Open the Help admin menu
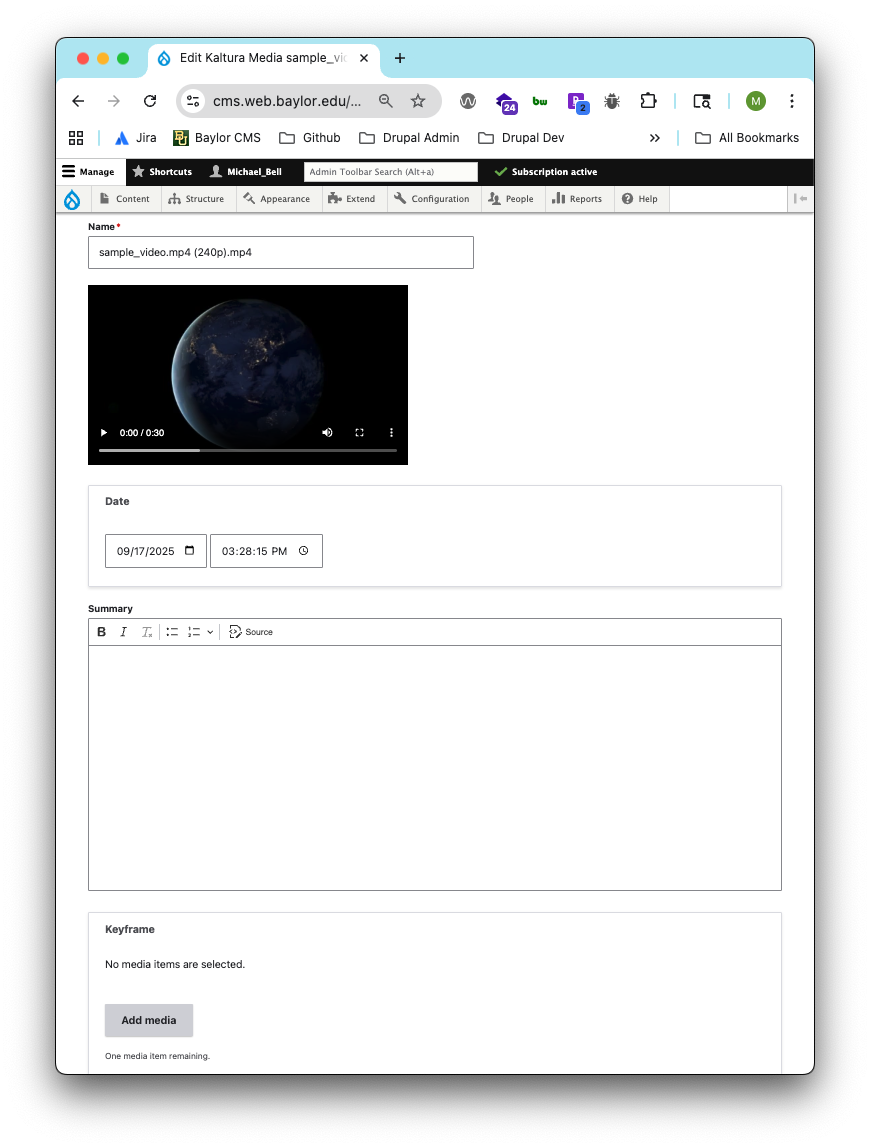 [640, 198]
